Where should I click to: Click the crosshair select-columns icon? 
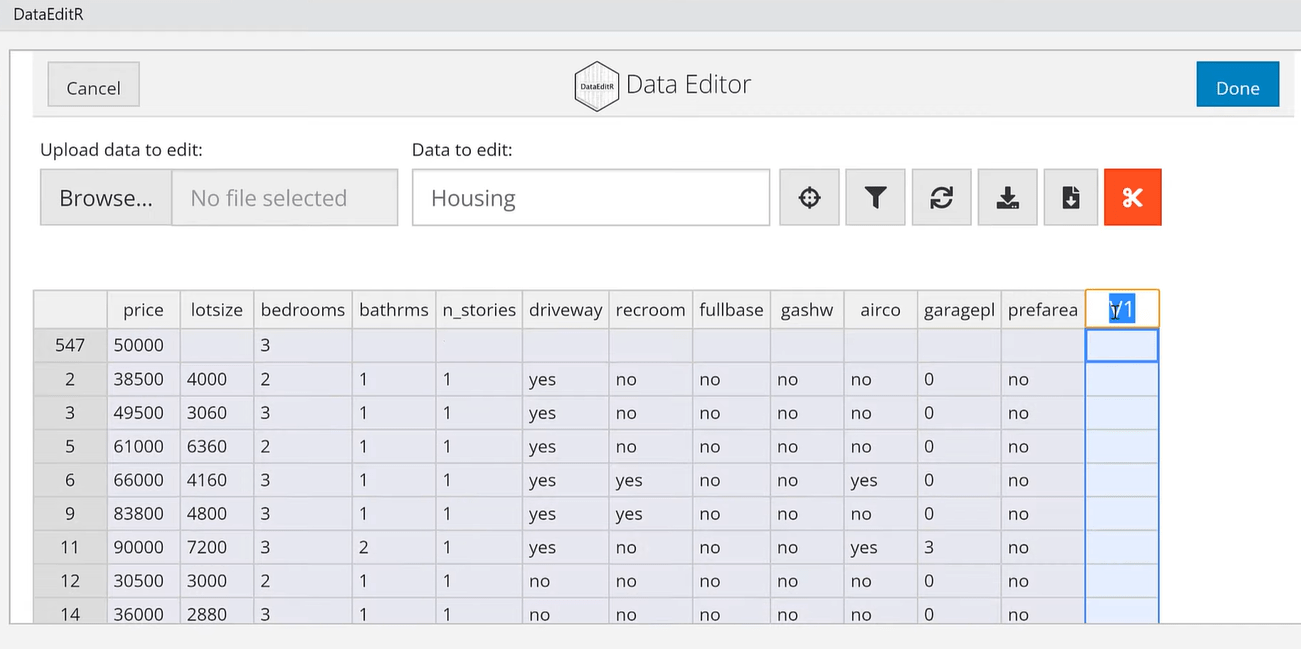point(809,197)
